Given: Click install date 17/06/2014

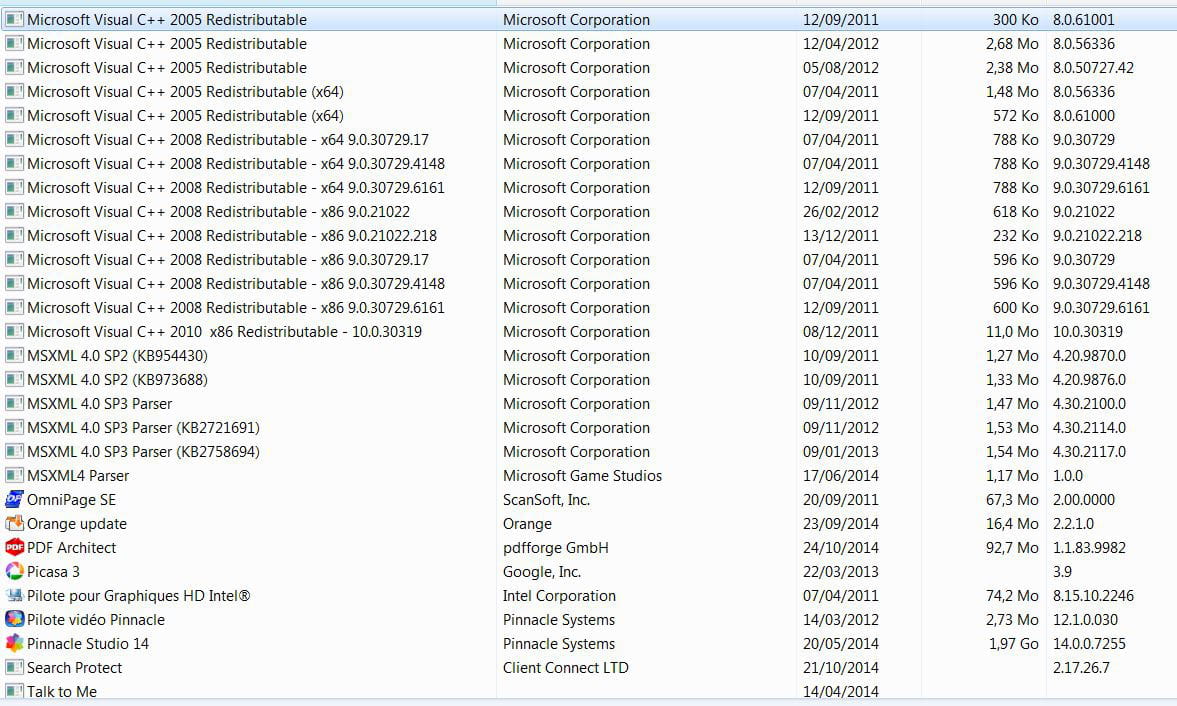Looking at the screenshot, I should [x=841, y=476].
